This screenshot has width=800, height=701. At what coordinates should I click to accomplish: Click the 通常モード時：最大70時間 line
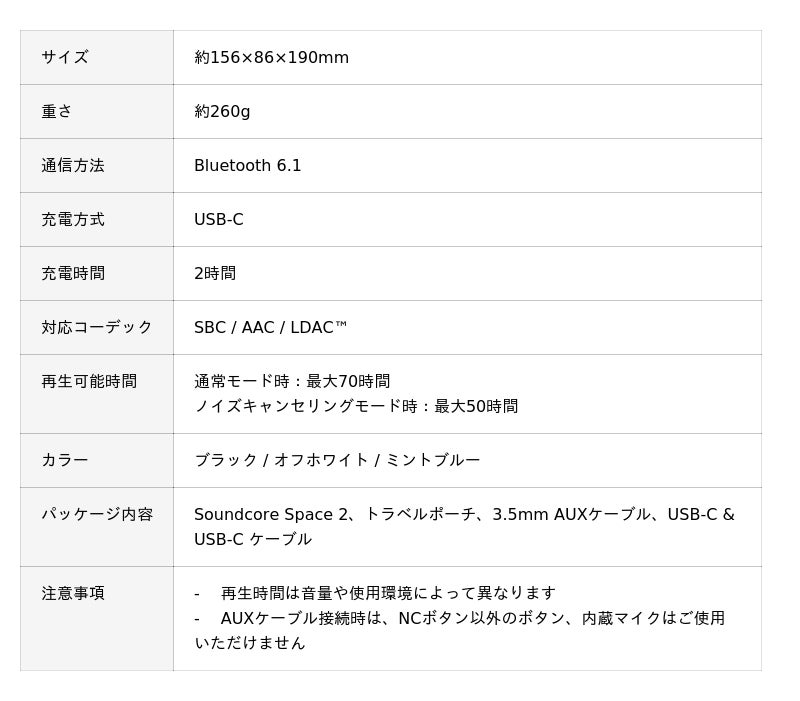(292, 382)
